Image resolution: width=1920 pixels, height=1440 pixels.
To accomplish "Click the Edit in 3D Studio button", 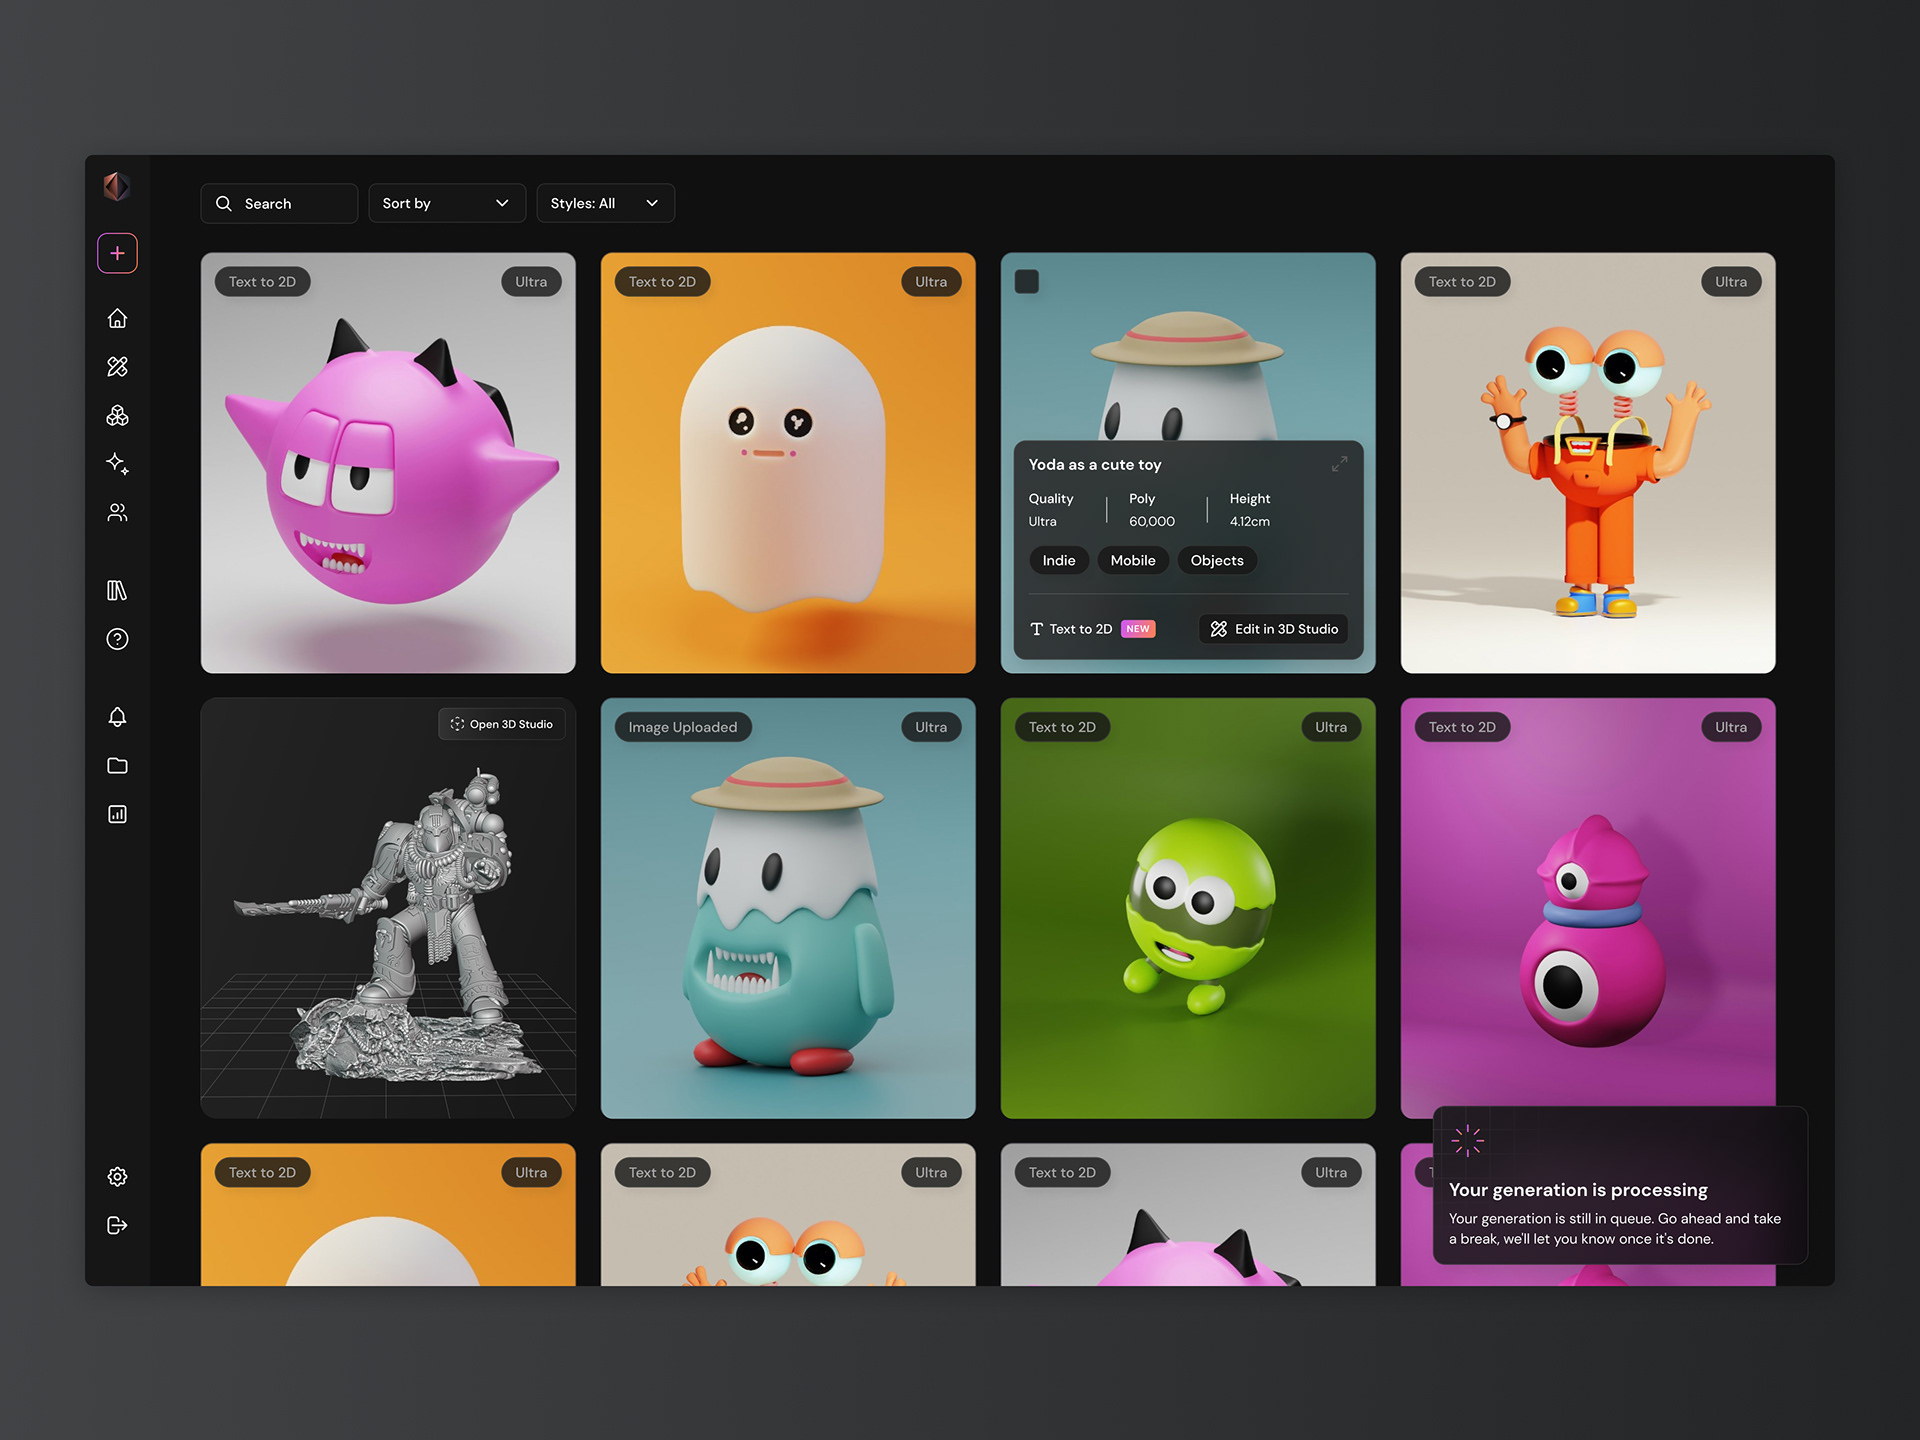I will coord(1274,629).
